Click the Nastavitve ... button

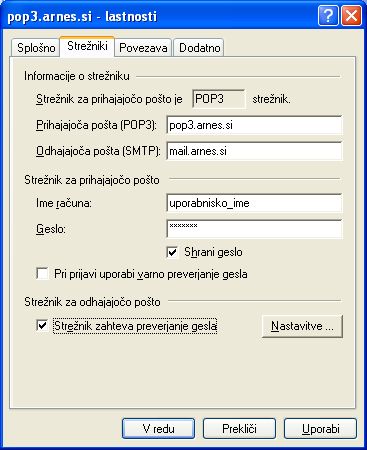[302, 326]
